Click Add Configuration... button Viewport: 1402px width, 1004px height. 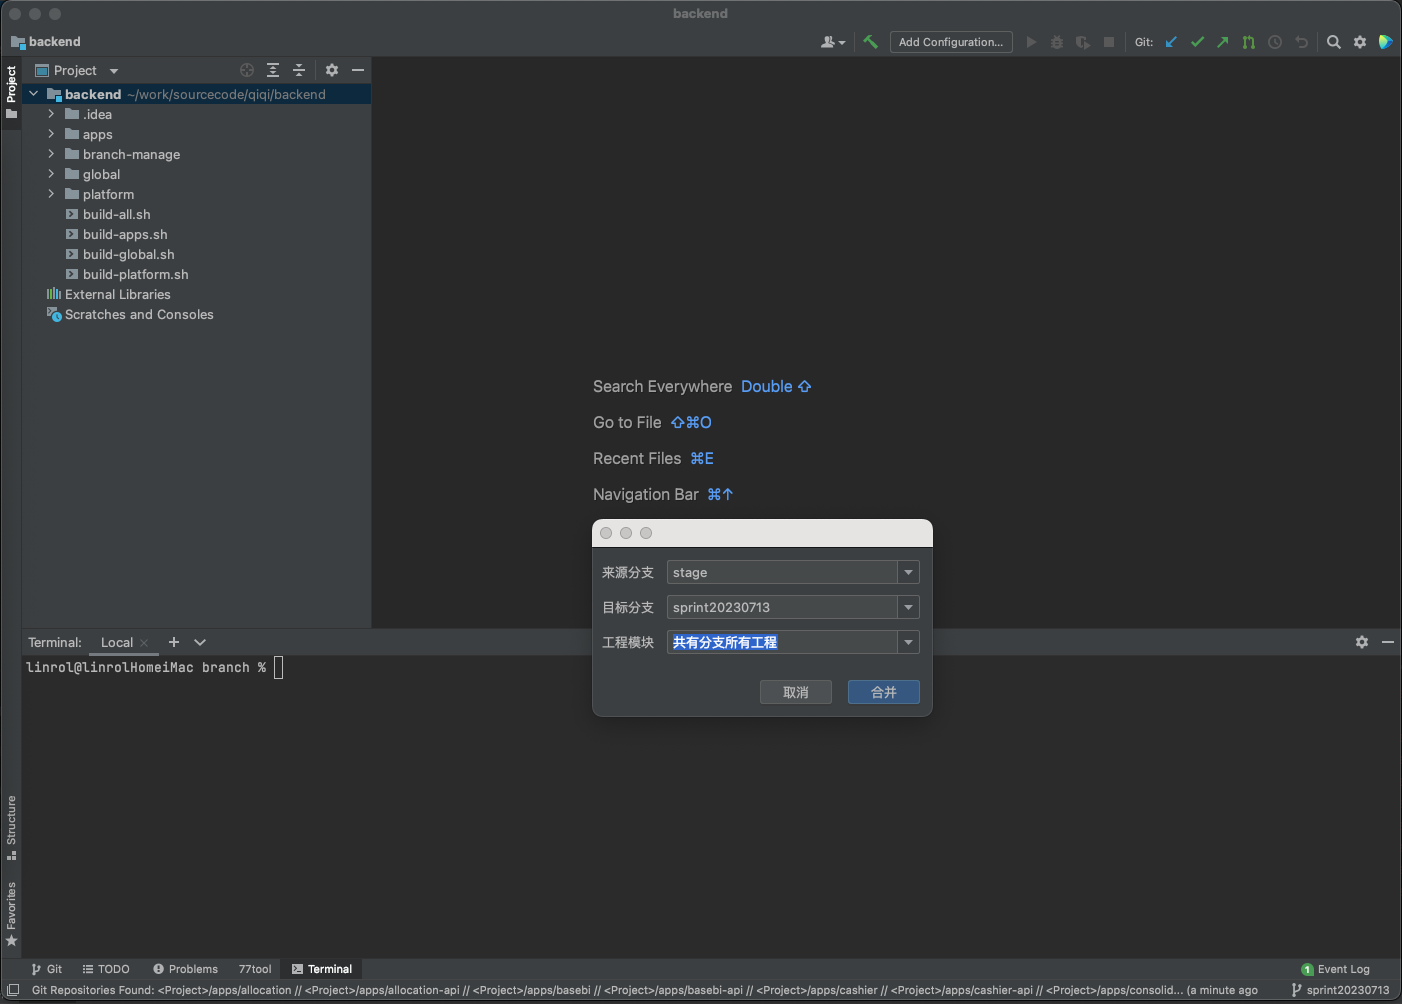[951, 42]
